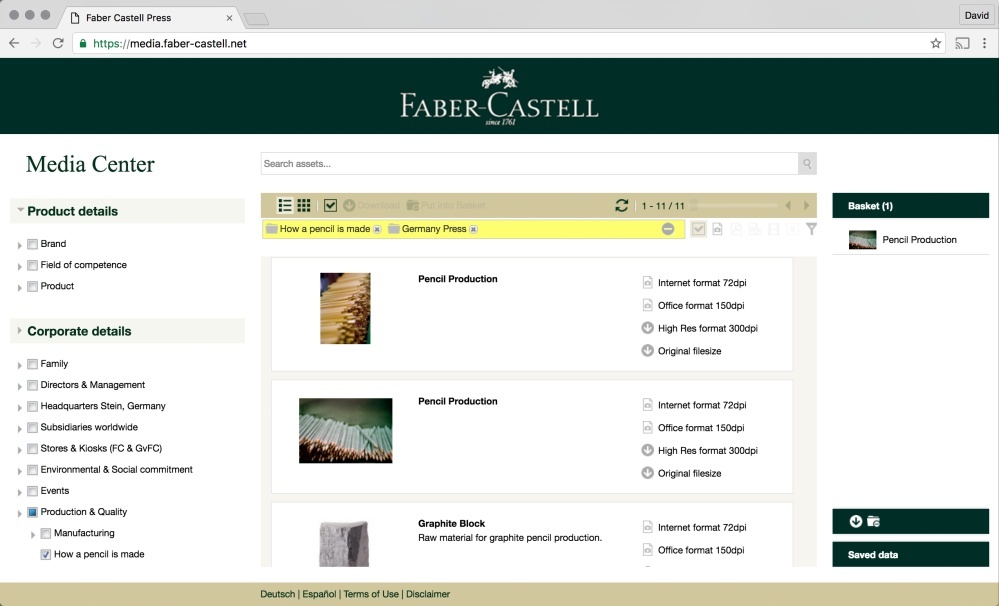Image resolution: width=999 pixels, height=606 pixels.
Task: Go to previous results page arrow
Action: [788, 205]
